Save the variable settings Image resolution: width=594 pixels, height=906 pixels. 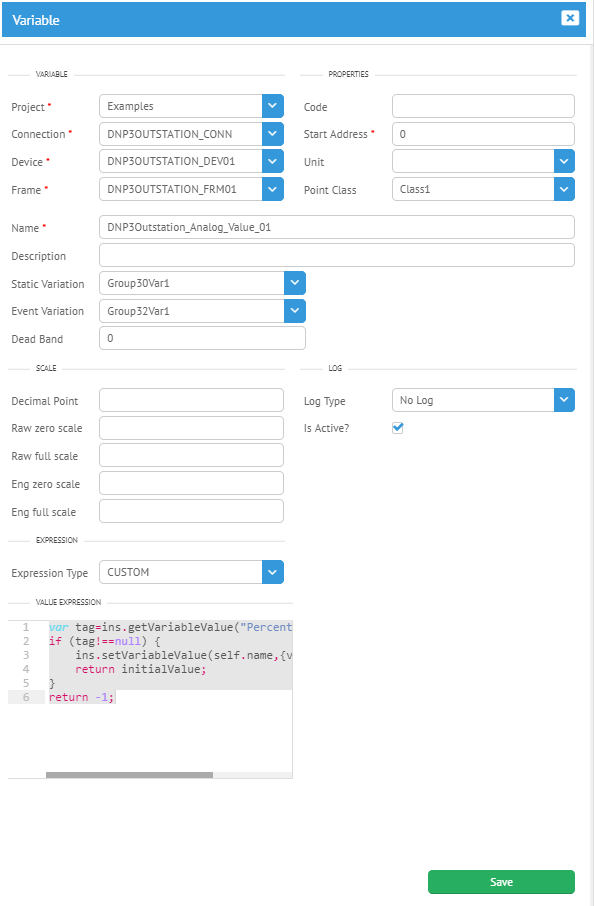coord(501,882)
